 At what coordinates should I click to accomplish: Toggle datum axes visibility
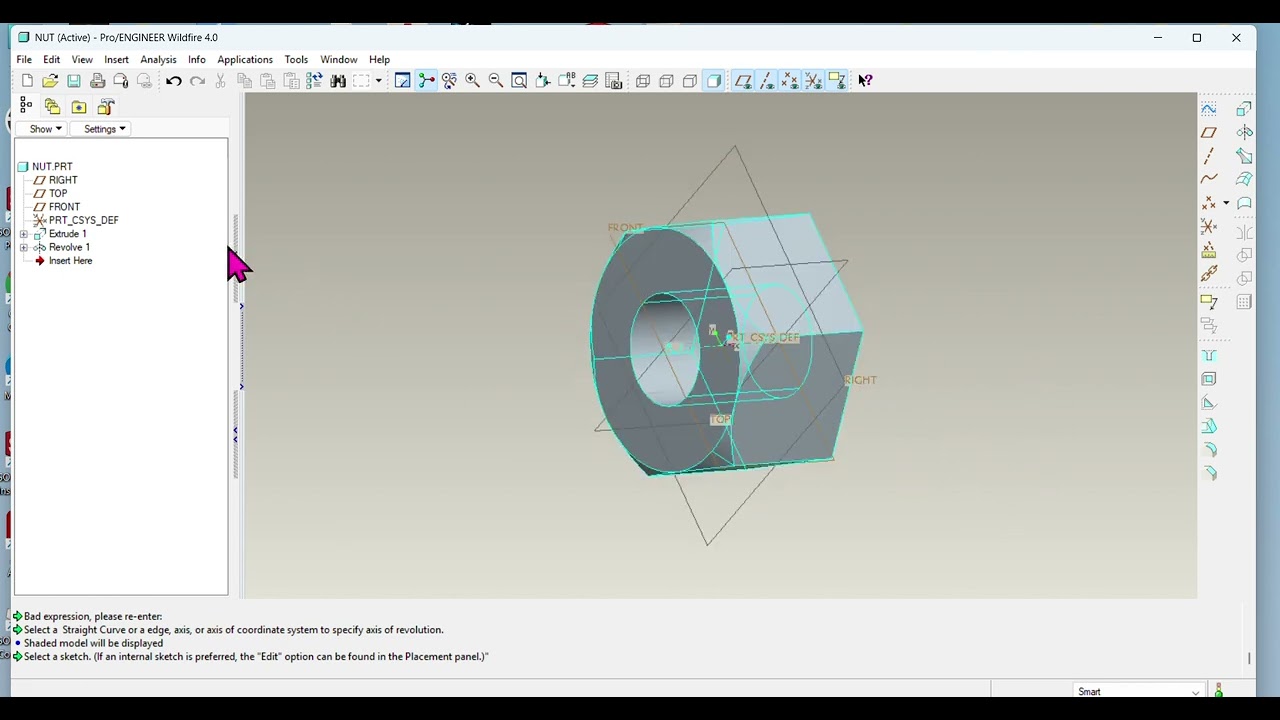point(767,81)
